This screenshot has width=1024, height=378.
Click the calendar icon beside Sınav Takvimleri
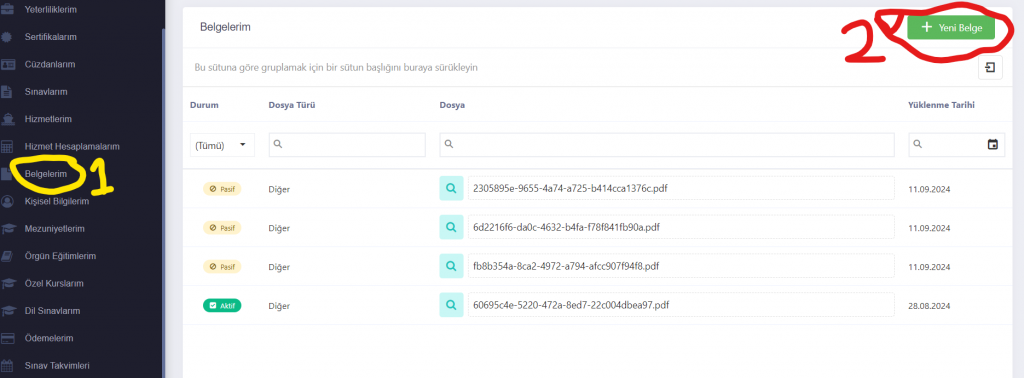click(x=7, y=366)
